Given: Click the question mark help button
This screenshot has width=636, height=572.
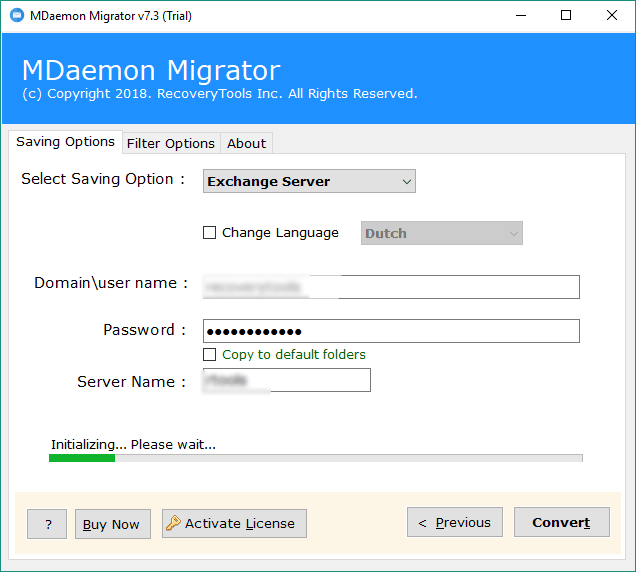Looking at the screenshot, I should [x=47, y=524].
